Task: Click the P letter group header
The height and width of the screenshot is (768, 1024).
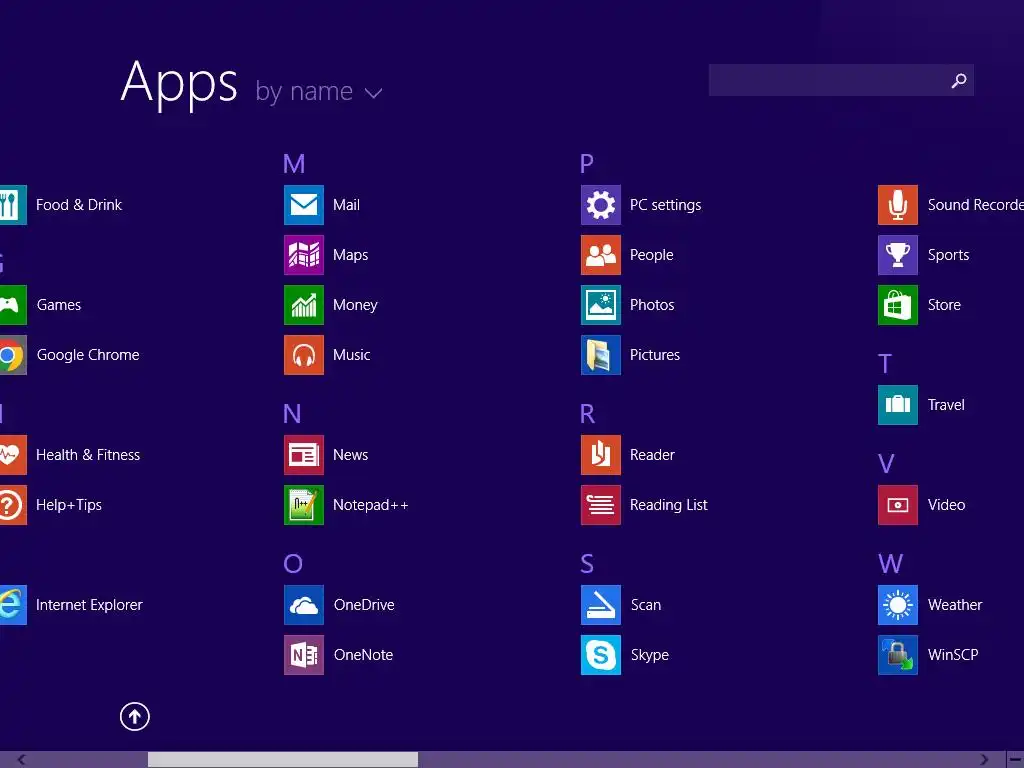Action: tap(586, 164)
